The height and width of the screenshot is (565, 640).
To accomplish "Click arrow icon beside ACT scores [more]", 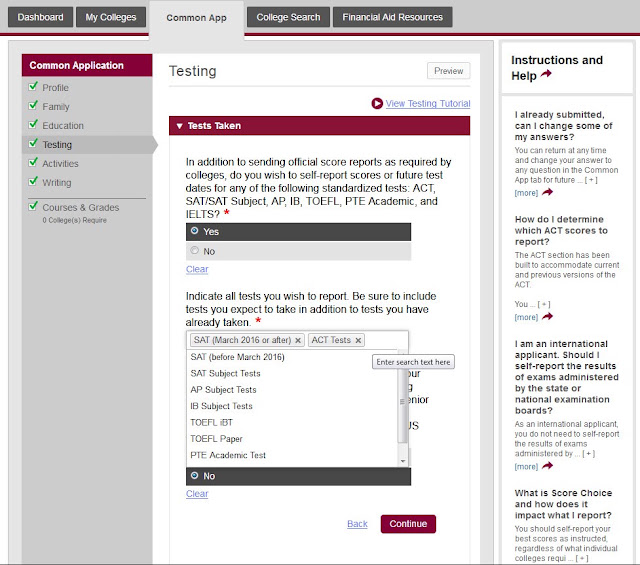I will [x=547, y=316].
